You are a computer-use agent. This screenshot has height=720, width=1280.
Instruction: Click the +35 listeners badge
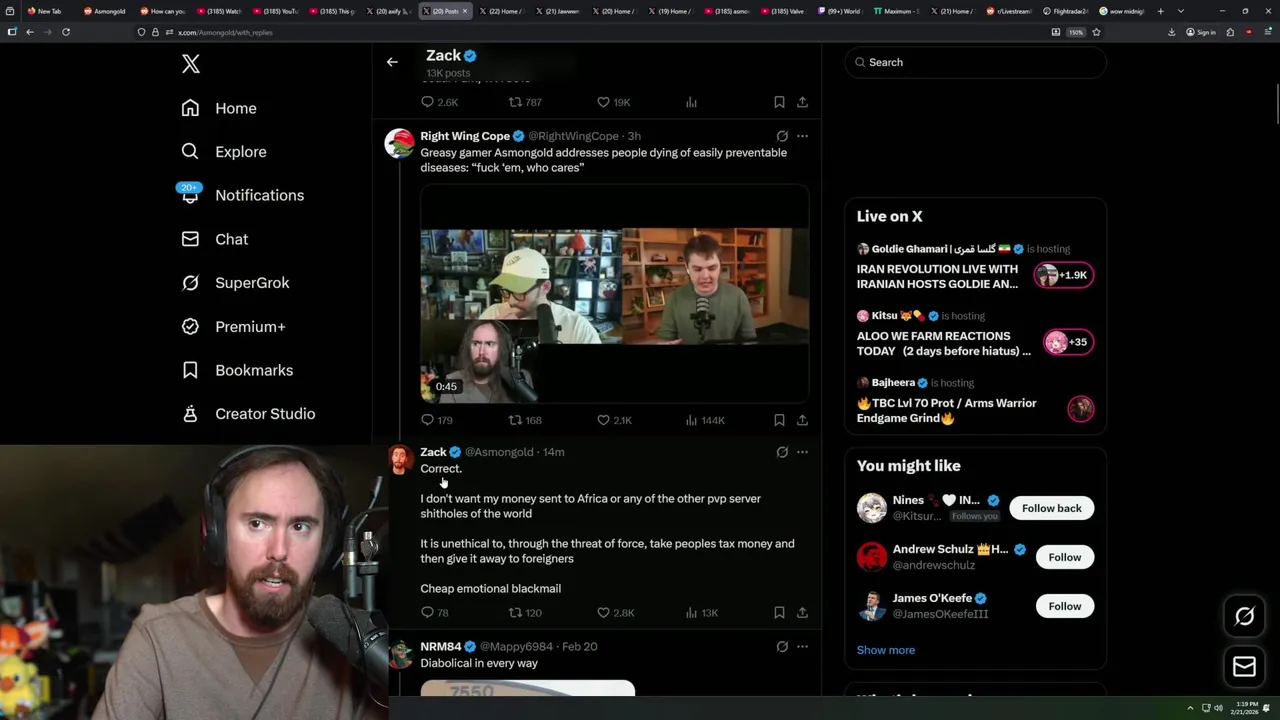tap(1068, 342)
